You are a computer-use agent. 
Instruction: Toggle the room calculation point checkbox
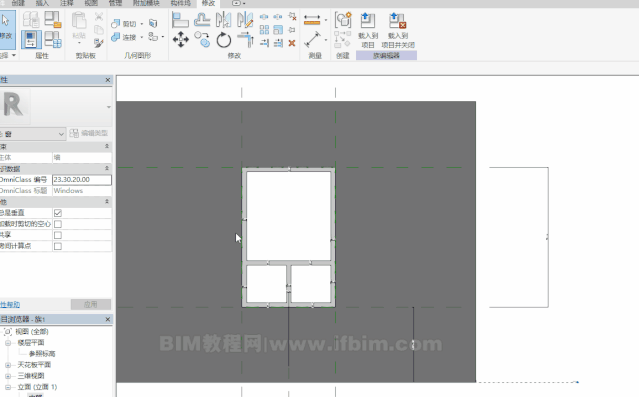tap(58, 246)
